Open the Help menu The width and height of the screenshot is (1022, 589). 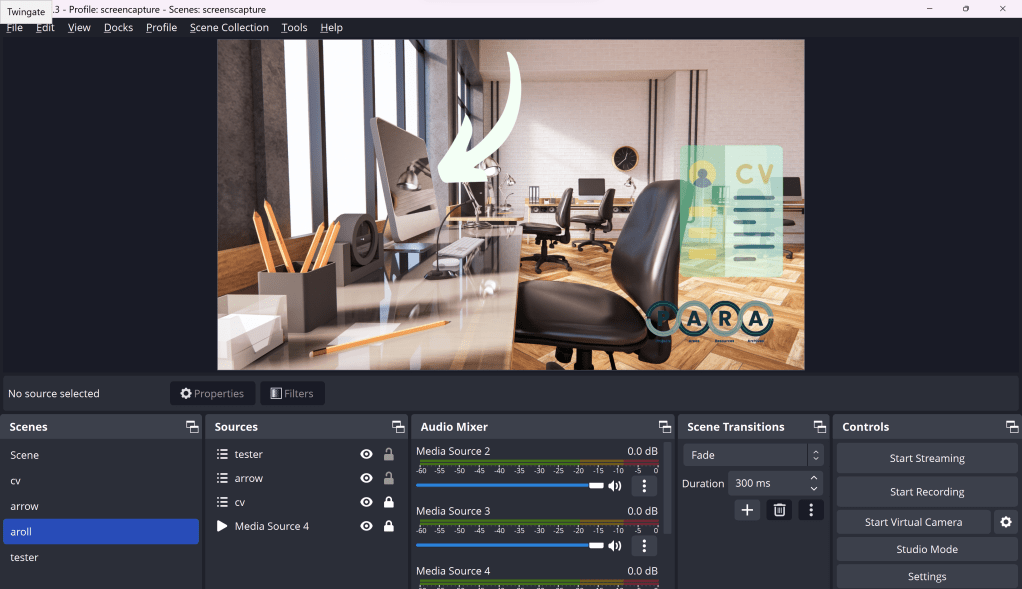click(x=331, y=27)
